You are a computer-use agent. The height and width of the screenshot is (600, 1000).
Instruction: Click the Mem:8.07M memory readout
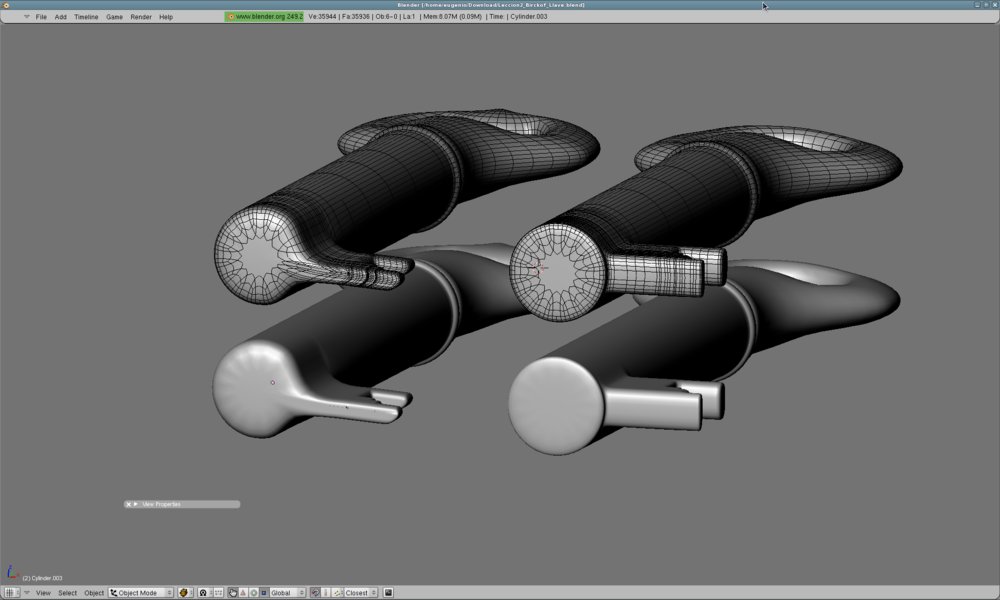452,17
